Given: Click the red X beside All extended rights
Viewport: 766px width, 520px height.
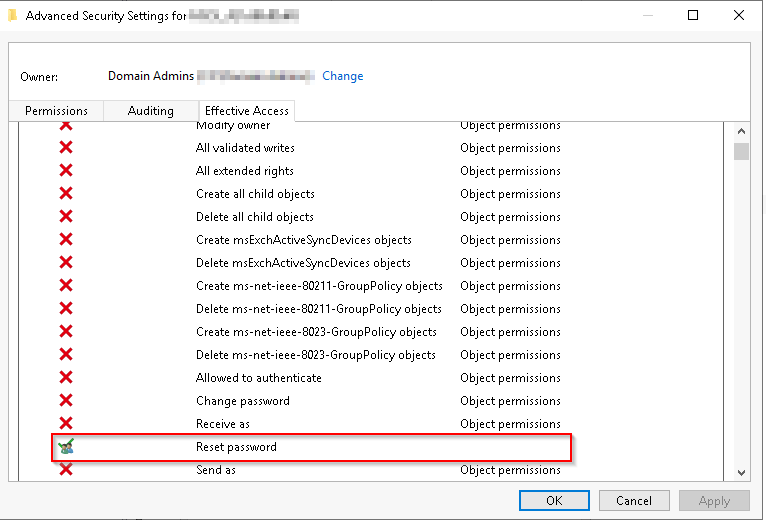Looking at the screenshot, I should click(x=66, y=171).
